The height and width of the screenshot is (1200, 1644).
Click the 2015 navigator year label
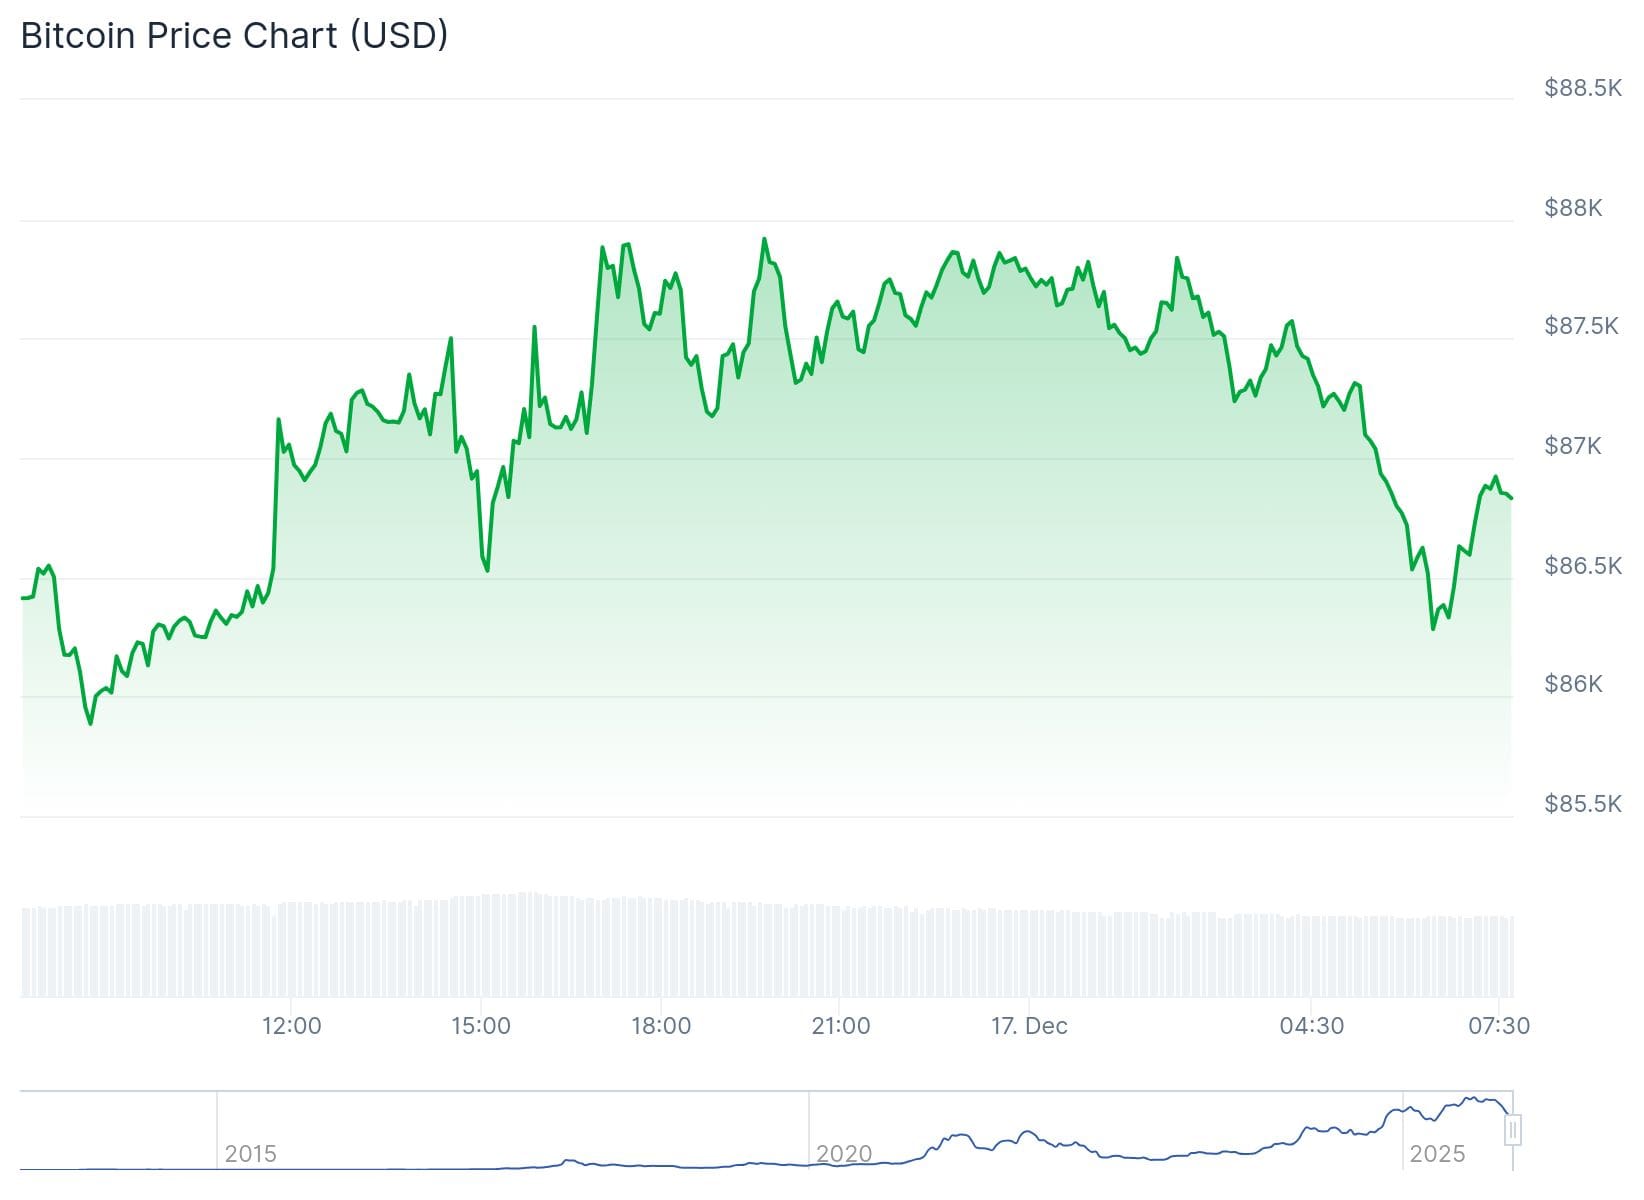250,1154
